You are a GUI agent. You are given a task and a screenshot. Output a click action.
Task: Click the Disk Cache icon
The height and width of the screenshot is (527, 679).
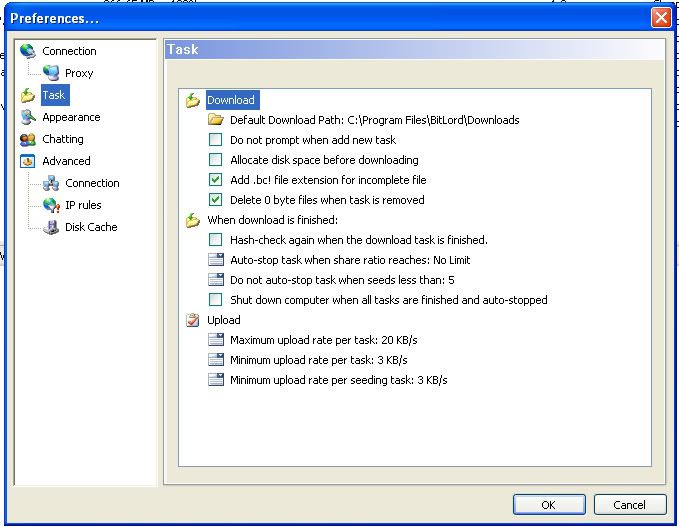coord(51,227)
